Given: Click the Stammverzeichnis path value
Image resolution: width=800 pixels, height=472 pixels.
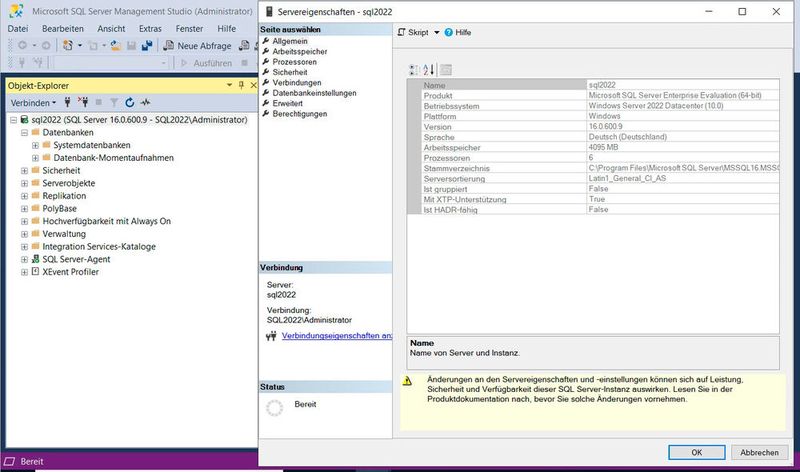Looking at the screenshot, I should [683, 168].
